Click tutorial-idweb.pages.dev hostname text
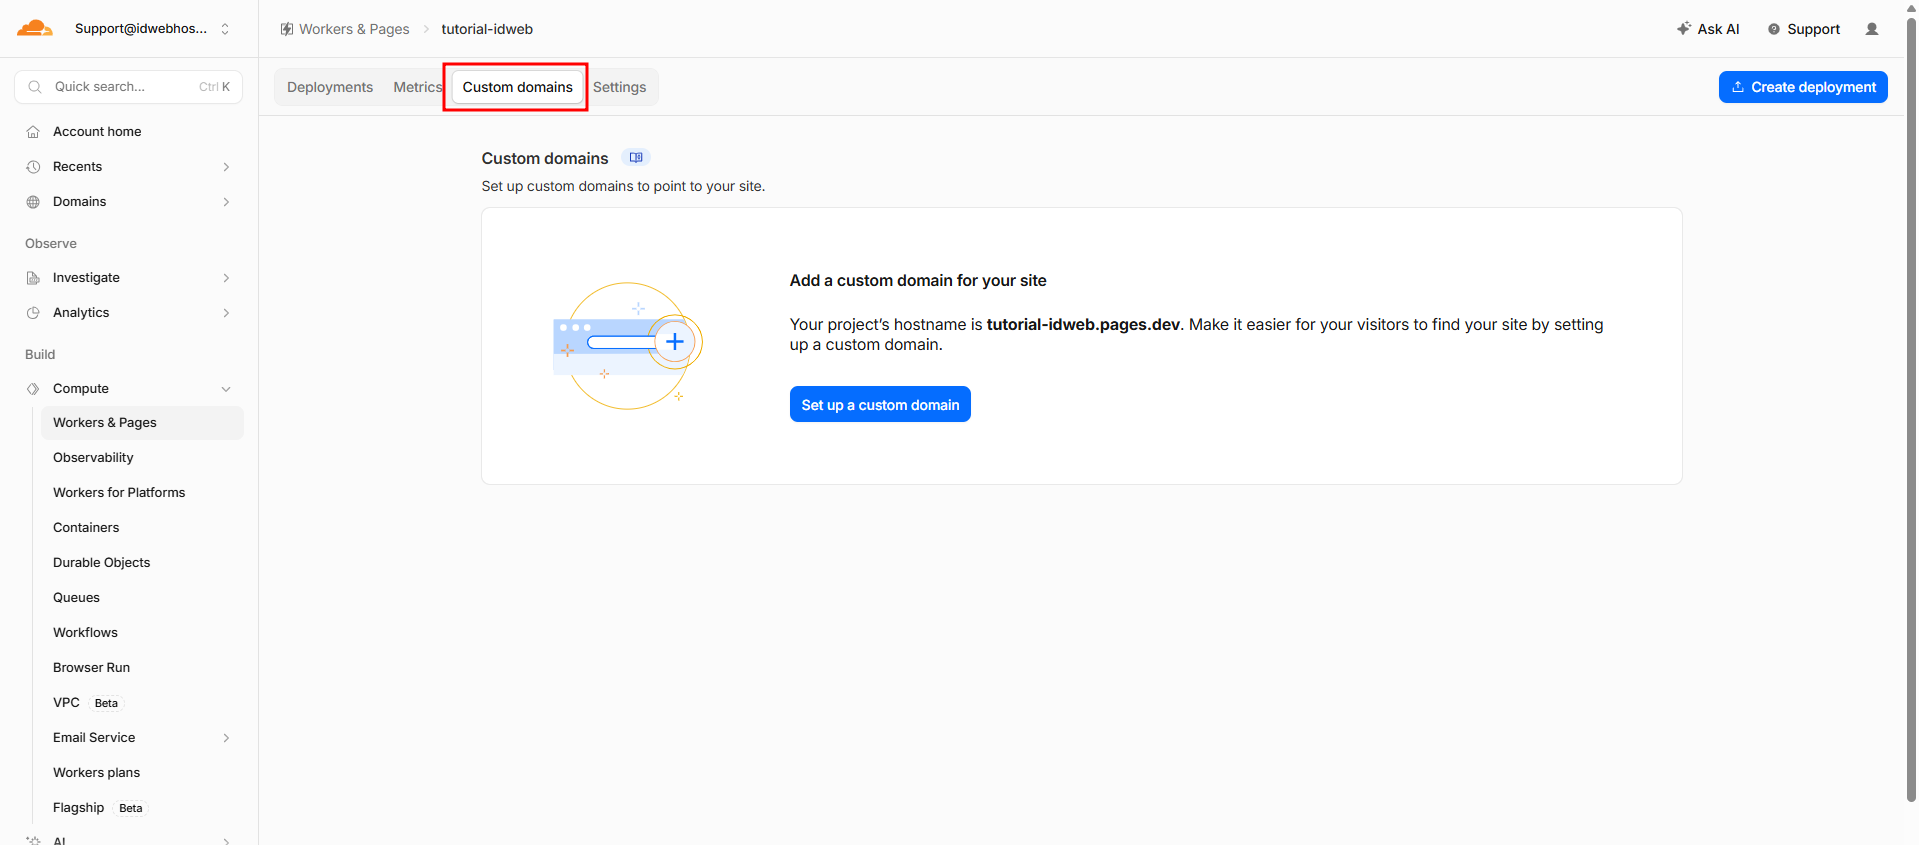The image size is (1919, 845). 1083,324
